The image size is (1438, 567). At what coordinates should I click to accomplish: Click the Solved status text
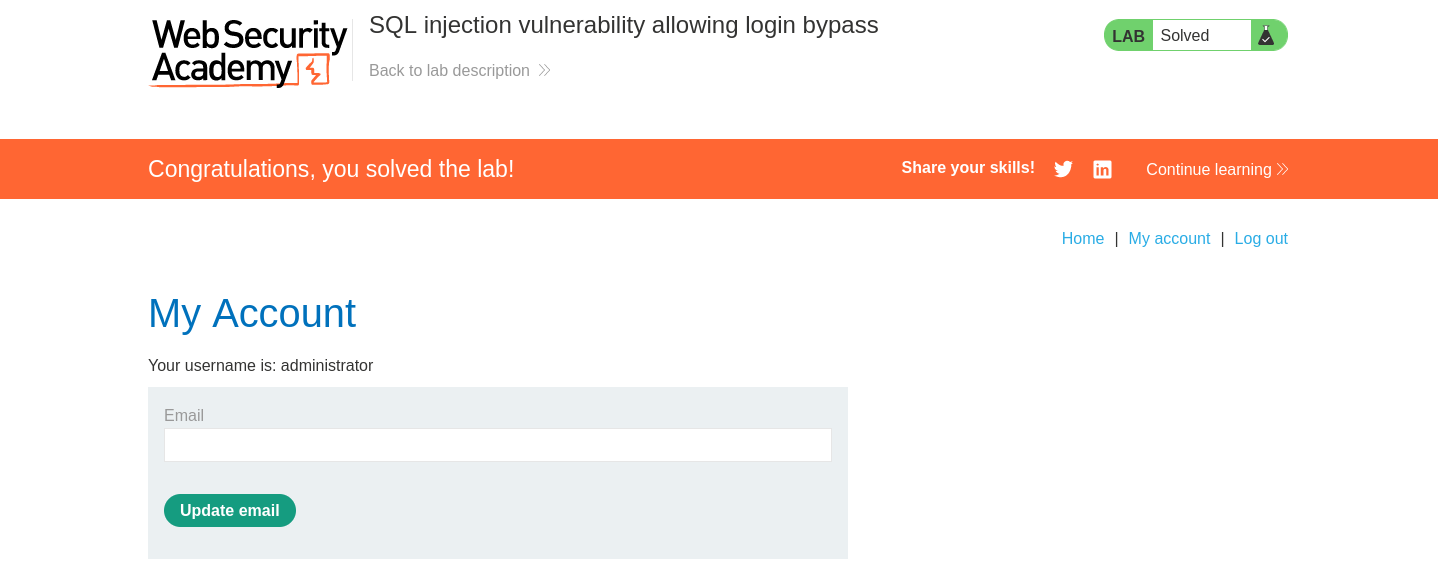click(1185, 36)
